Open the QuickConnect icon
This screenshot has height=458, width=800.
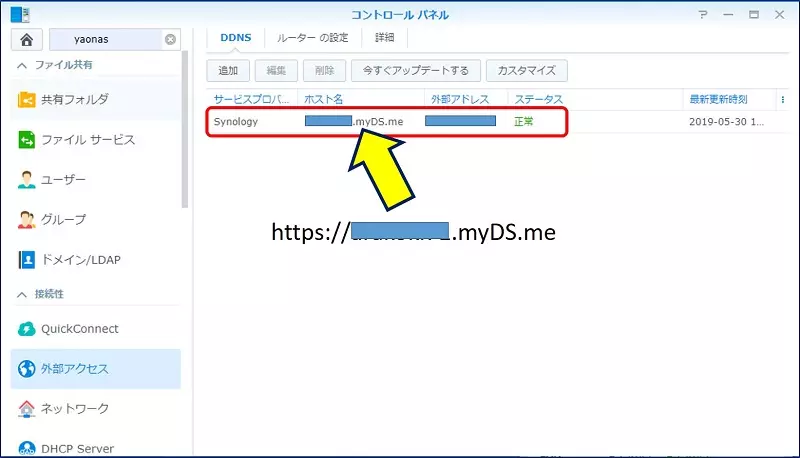point(27,329)
